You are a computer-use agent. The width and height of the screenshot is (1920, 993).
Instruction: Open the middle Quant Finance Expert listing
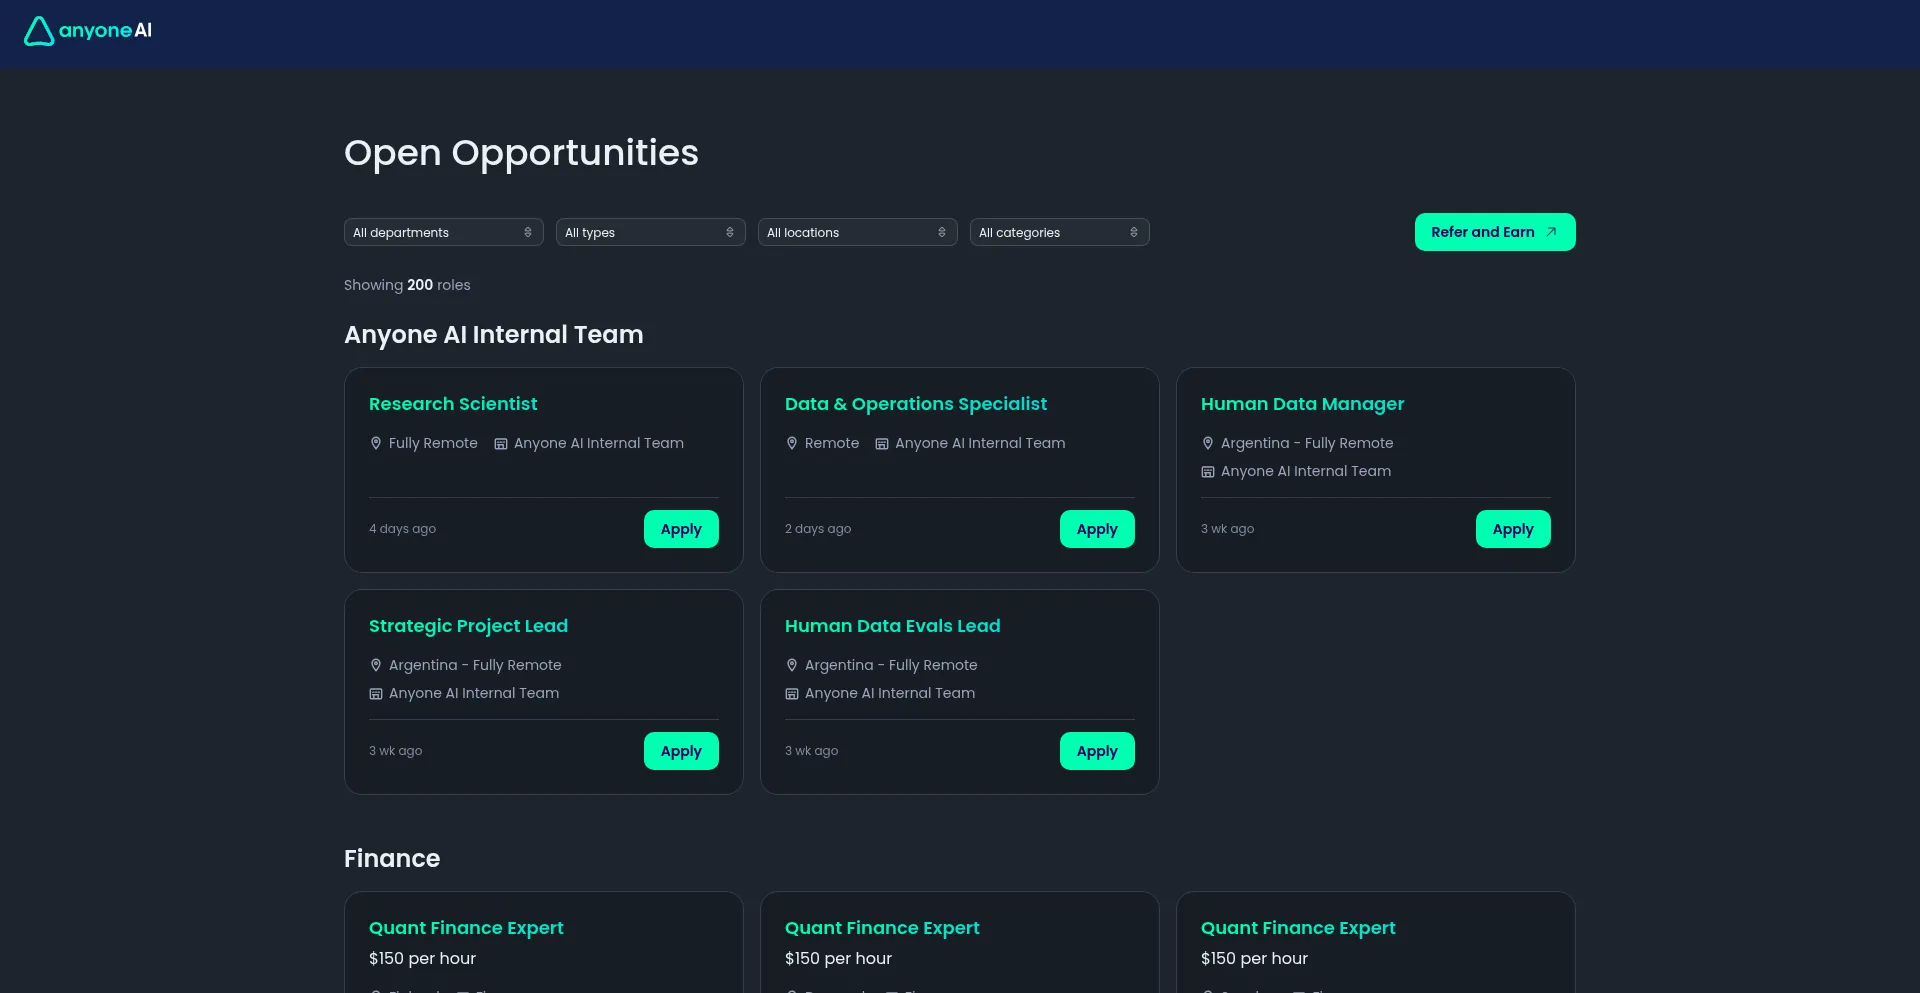pyautogui.click(x=882, y=928)
